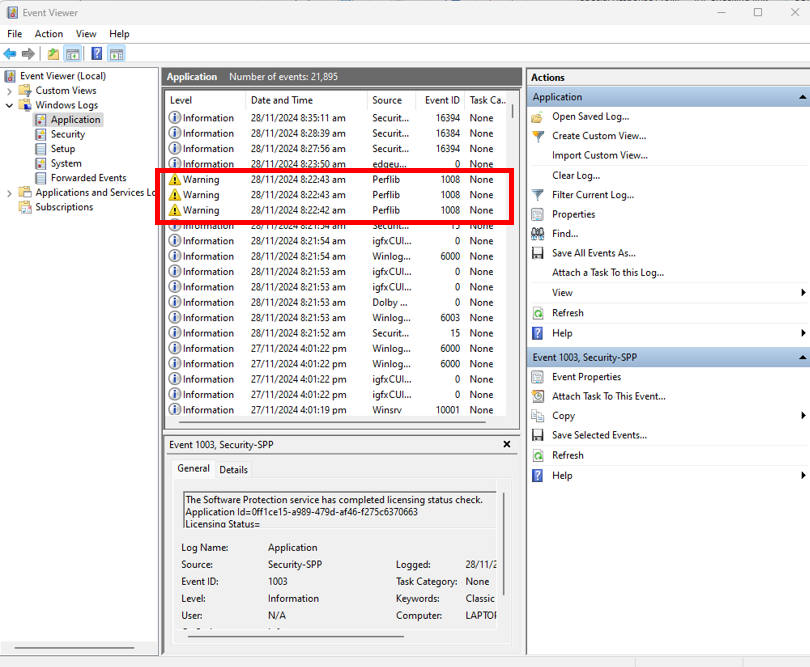
Task: Click the blue Help toolbar icon
Action: tap(97, 54)
